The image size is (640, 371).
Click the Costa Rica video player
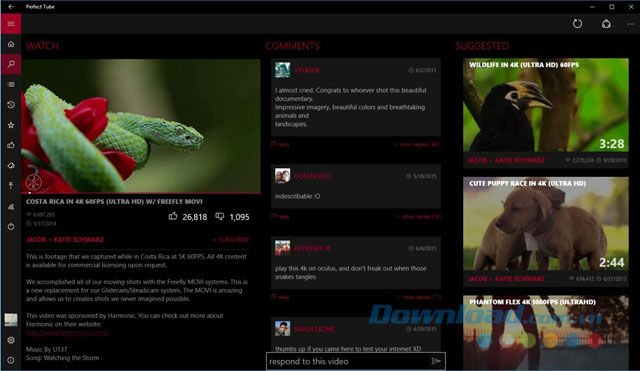point(141,126)
